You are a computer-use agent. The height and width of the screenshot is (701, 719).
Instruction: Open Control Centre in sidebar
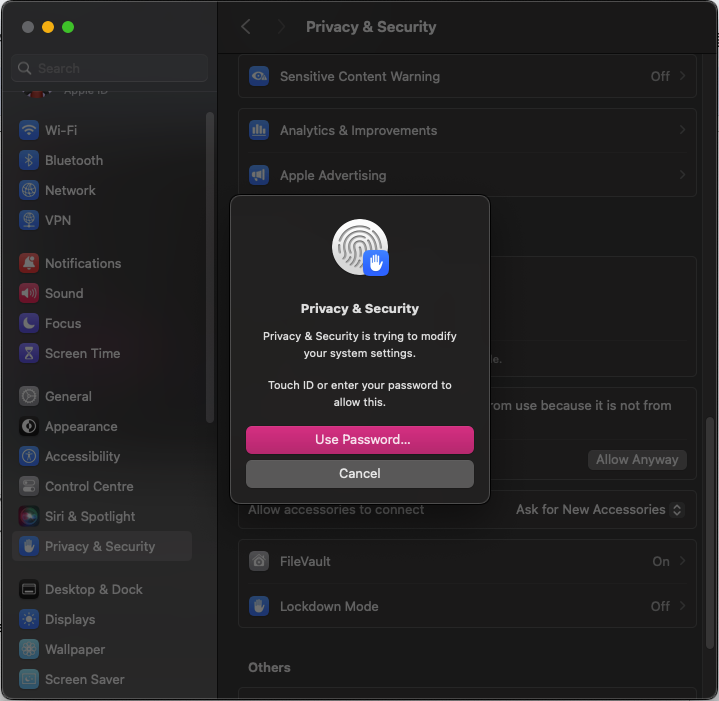pyautogui.click(x=102, y=486)
